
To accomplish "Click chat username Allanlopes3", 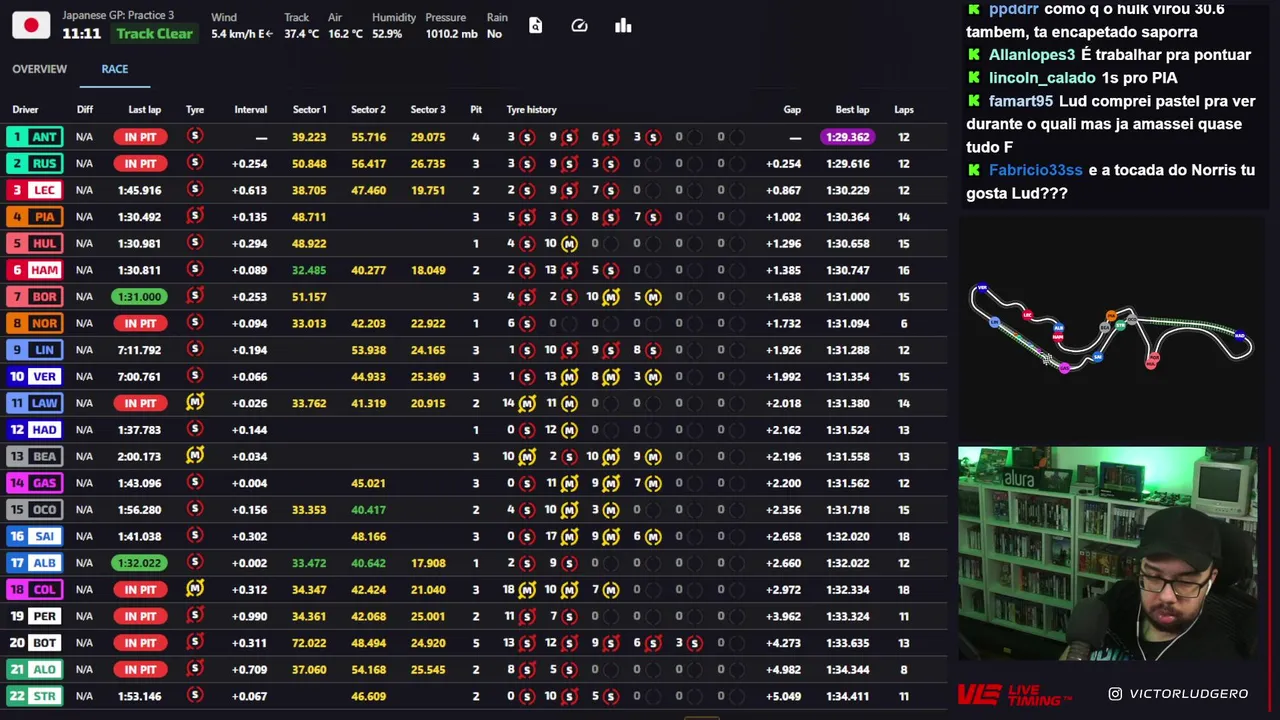I will pyautogui.click(x=1032, y=55).
